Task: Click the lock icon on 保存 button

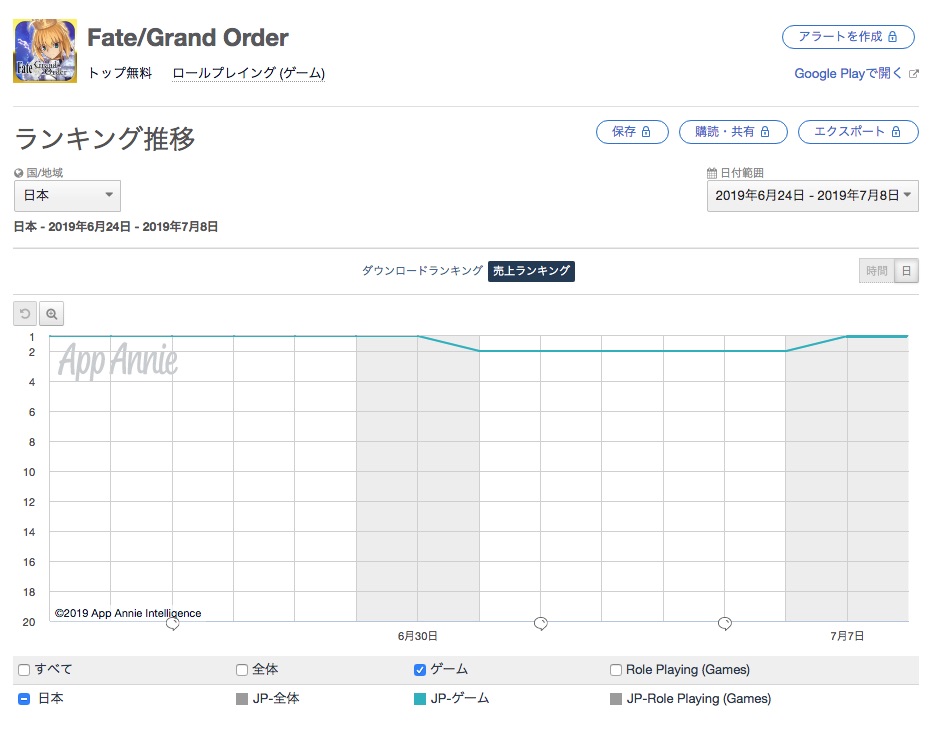Action: [646, 132]
